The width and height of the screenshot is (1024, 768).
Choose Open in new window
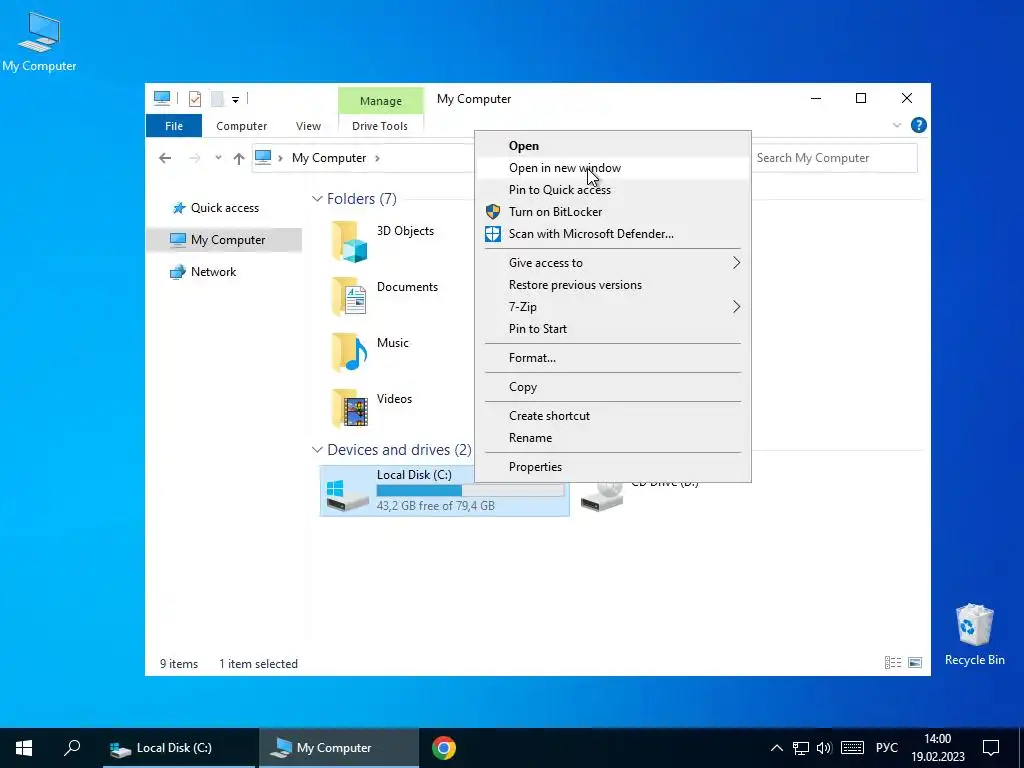(613, 168)
